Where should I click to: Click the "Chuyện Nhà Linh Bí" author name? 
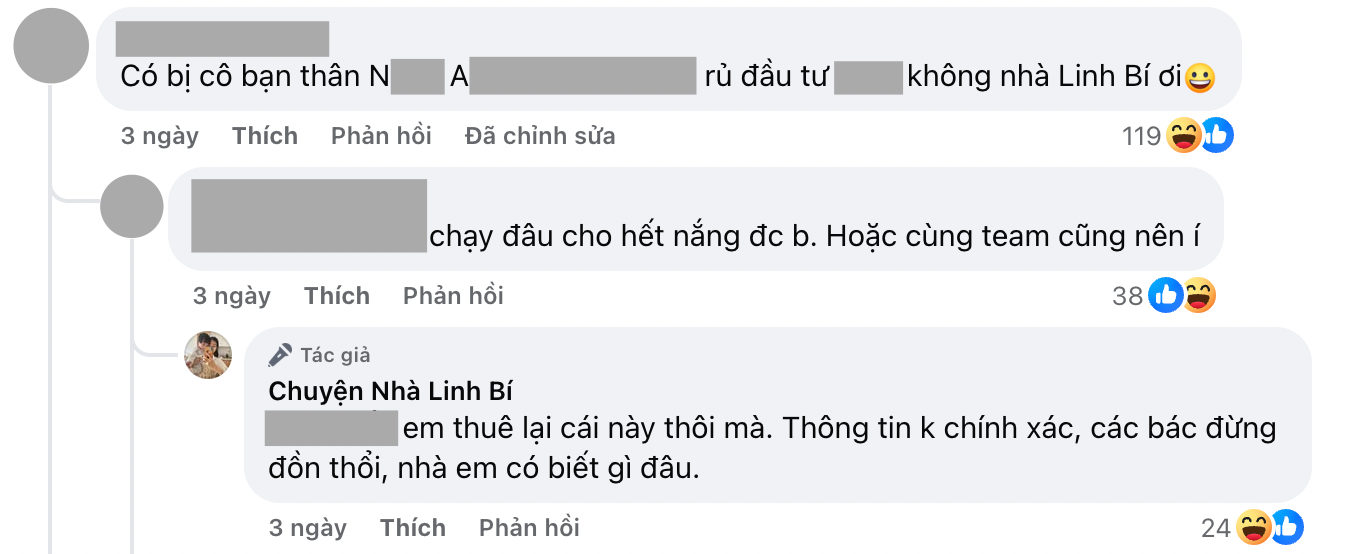391,391
